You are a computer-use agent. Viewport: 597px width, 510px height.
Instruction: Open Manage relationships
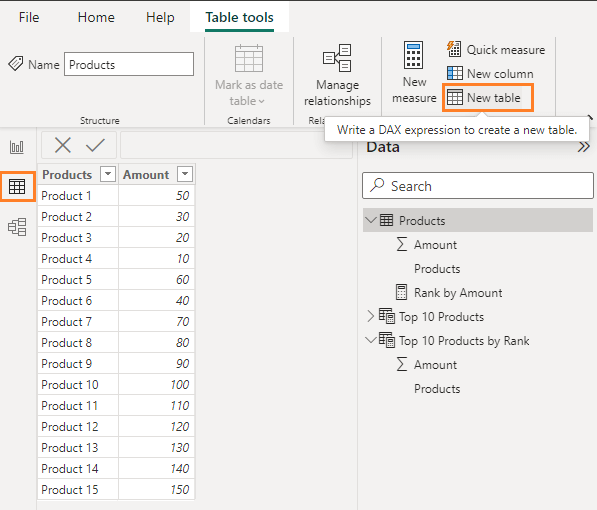(337, 75)
